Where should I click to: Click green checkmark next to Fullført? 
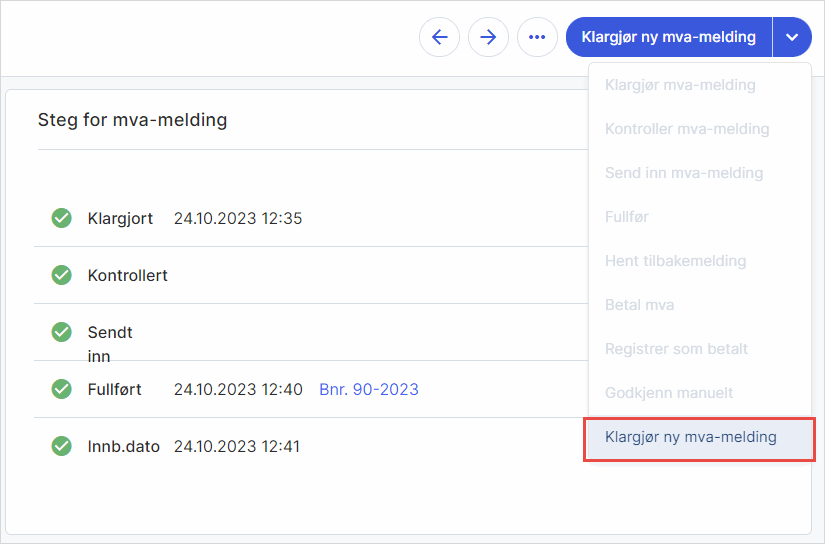pos(62,389)
